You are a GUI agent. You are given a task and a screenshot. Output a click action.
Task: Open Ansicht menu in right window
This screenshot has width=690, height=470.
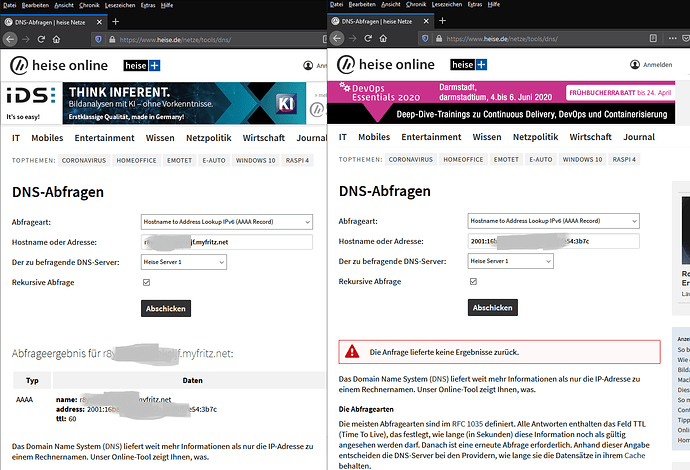[391, 4]
